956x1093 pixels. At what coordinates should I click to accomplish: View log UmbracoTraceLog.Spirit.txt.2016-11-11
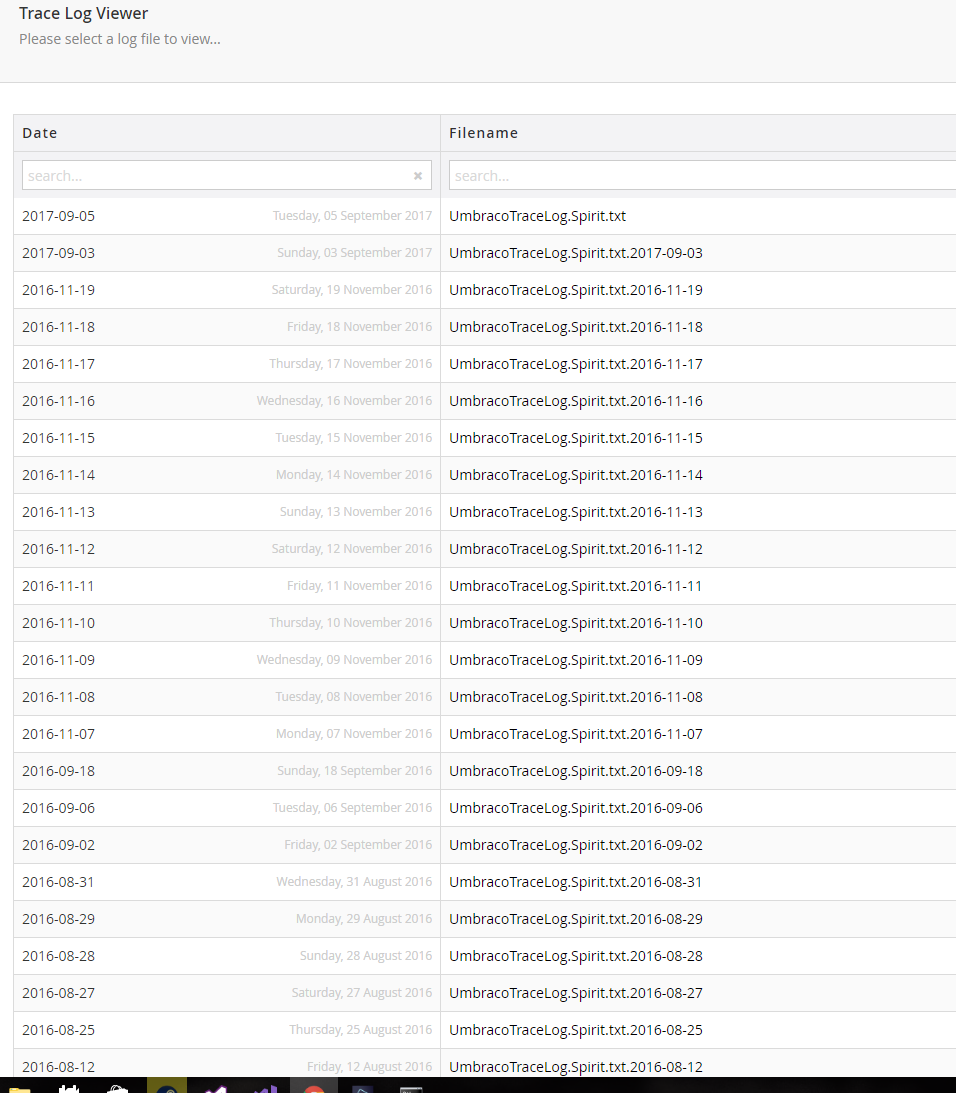(x=576, y=586)
